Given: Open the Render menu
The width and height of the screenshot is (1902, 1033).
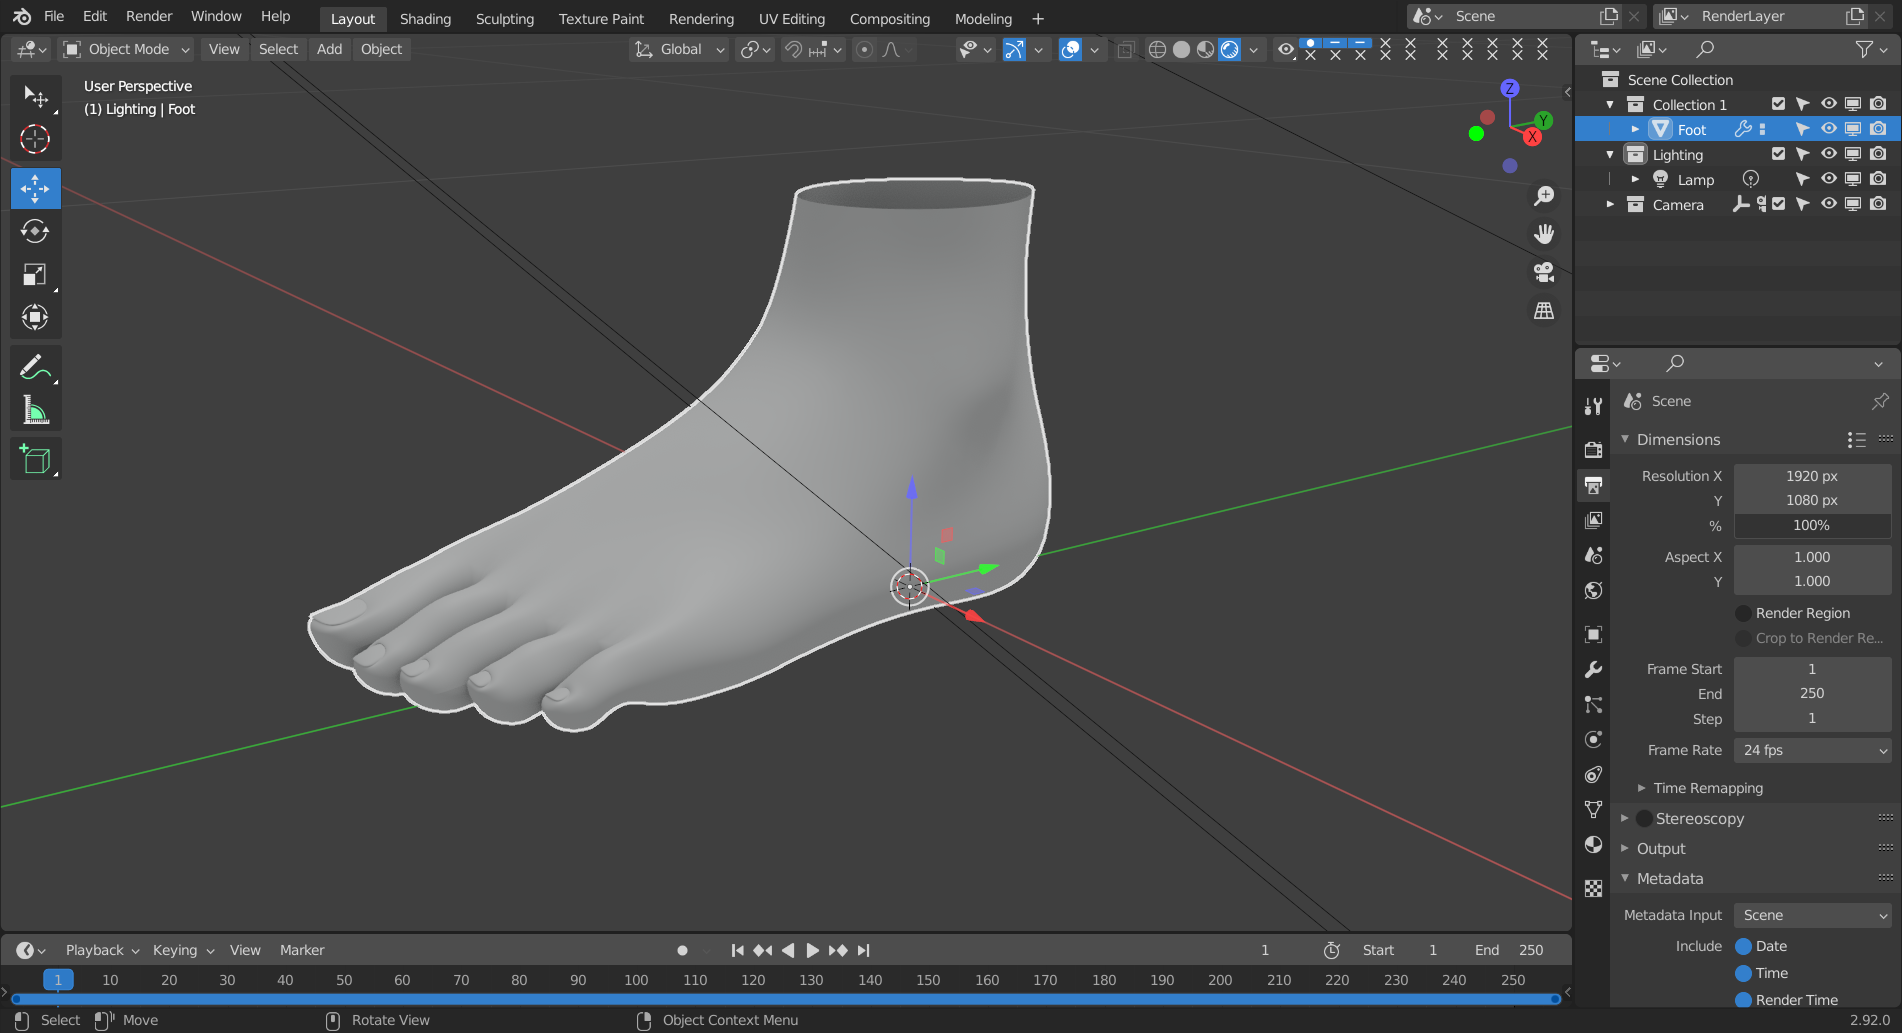Looking at the screenshot, I should click(148, 16).
